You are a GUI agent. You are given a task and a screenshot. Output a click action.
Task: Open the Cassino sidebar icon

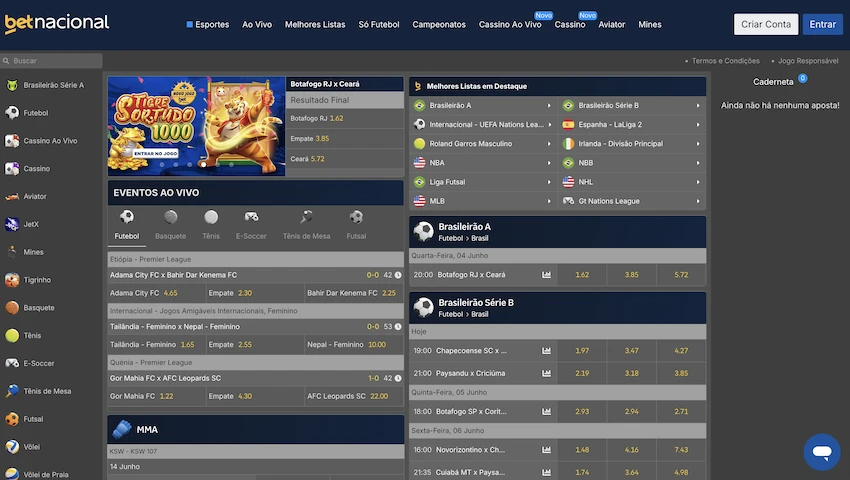[12, 169]
